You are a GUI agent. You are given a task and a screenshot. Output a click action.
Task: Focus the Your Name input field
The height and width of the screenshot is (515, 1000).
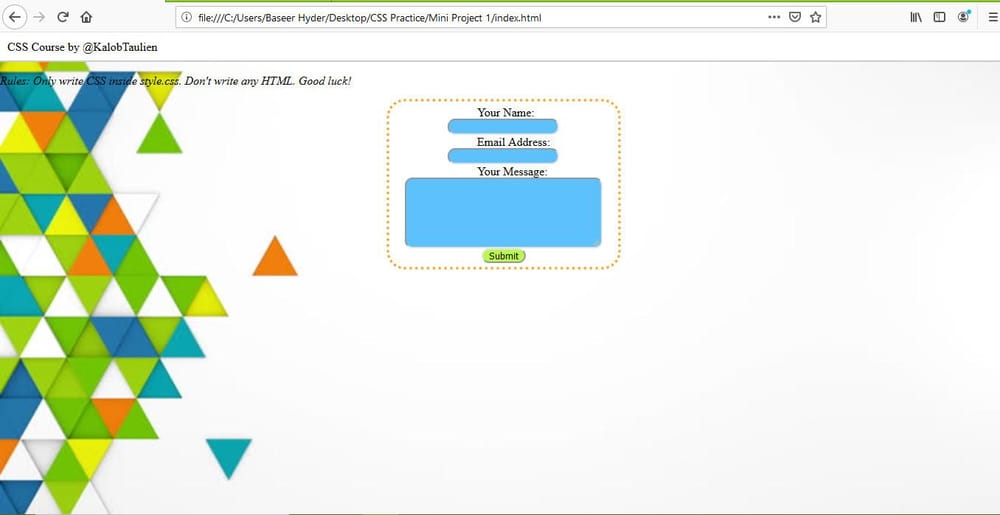click(x=503, y=126)
